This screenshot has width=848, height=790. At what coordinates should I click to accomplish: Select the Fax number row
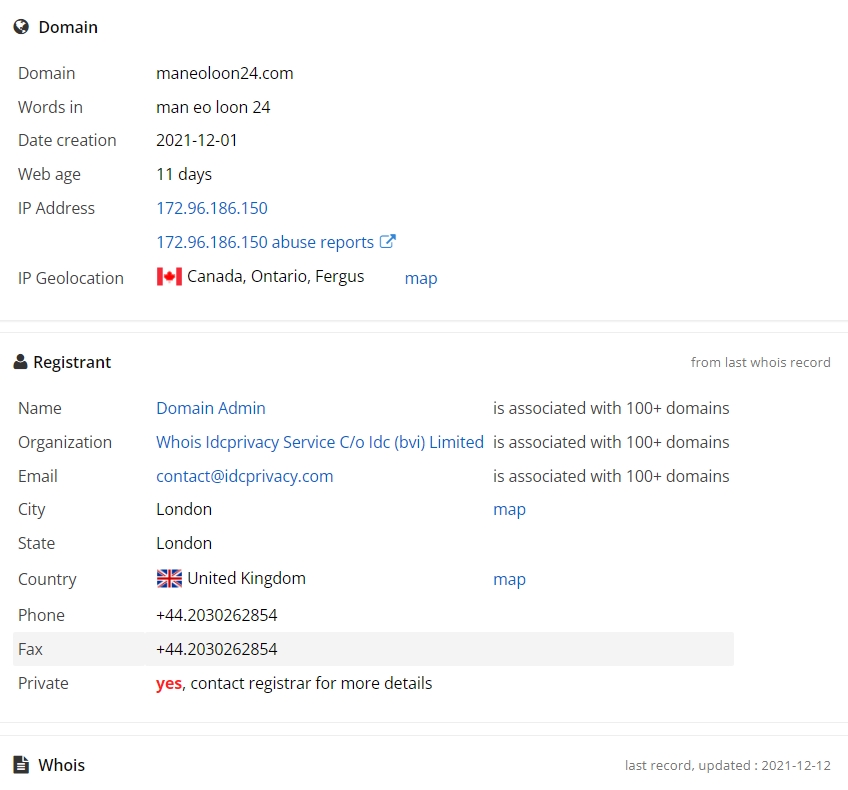373,649
